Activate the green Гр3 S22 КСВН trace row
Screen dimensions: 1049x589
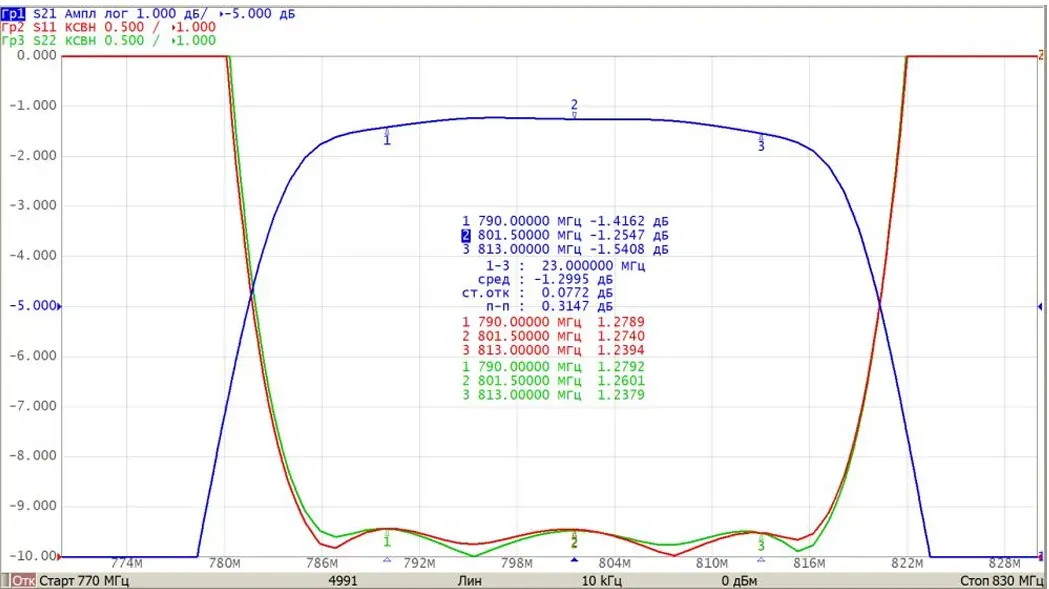click(108, 40)
